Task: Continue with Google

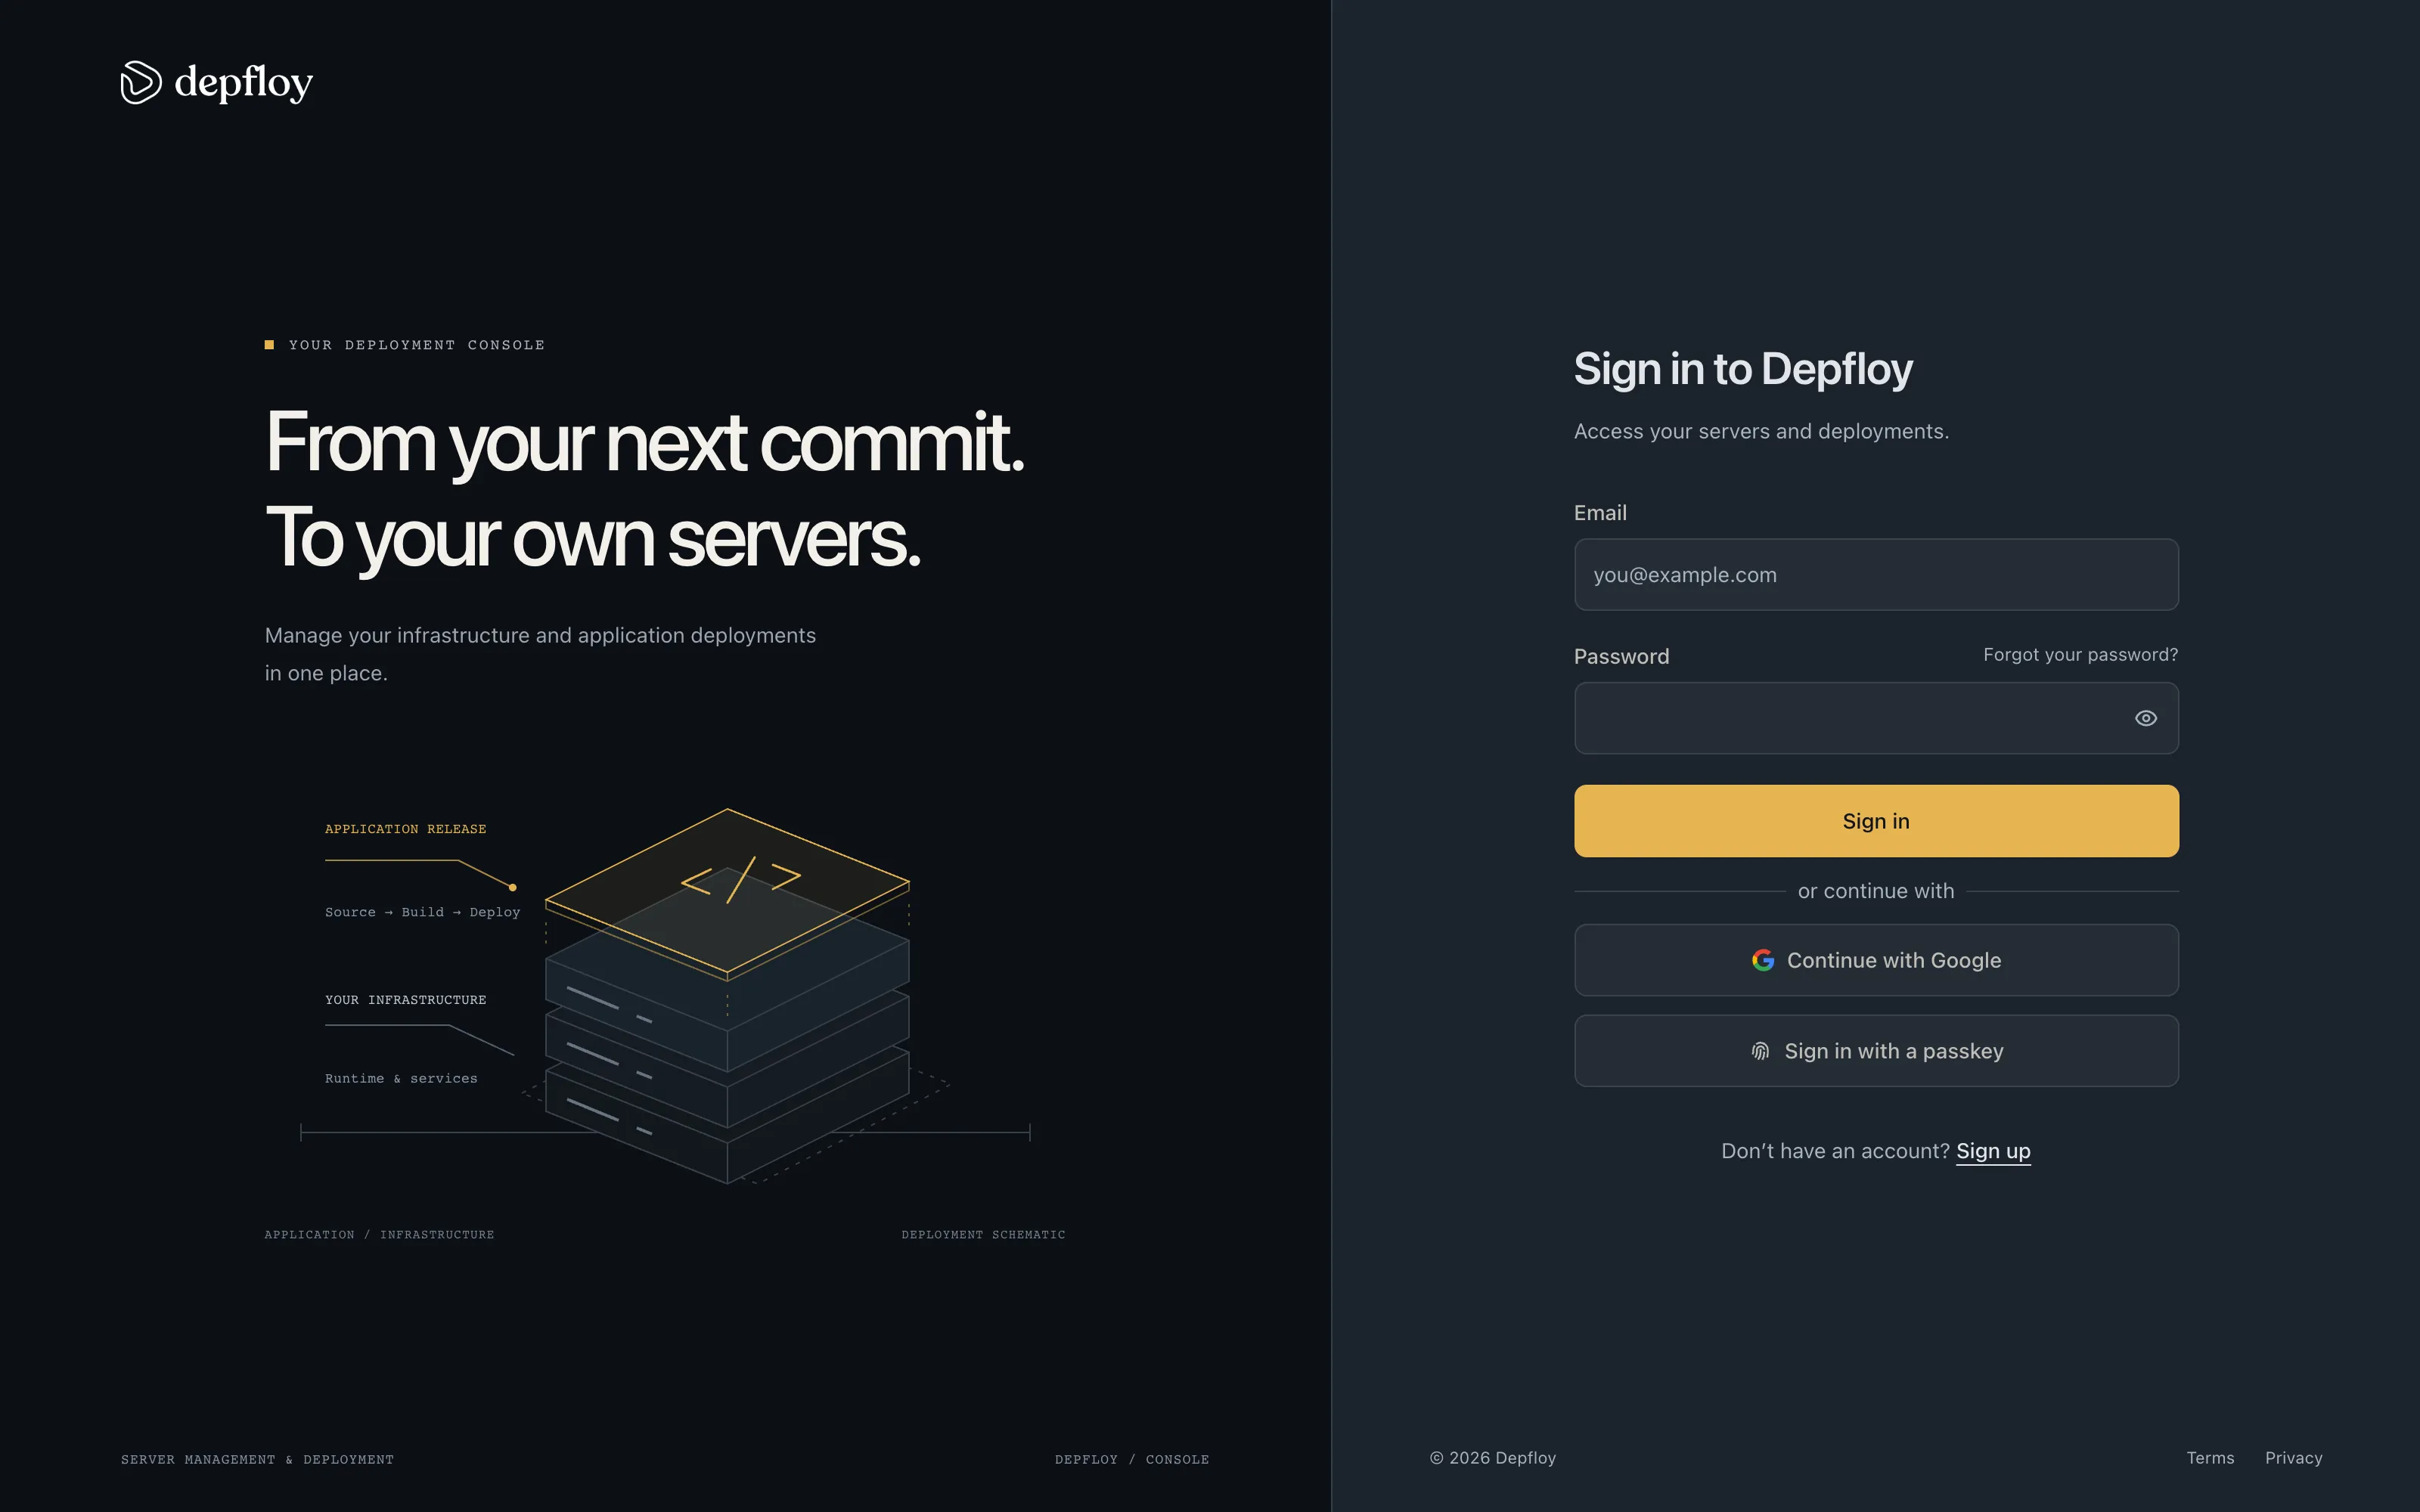Action: point(1876,960)
